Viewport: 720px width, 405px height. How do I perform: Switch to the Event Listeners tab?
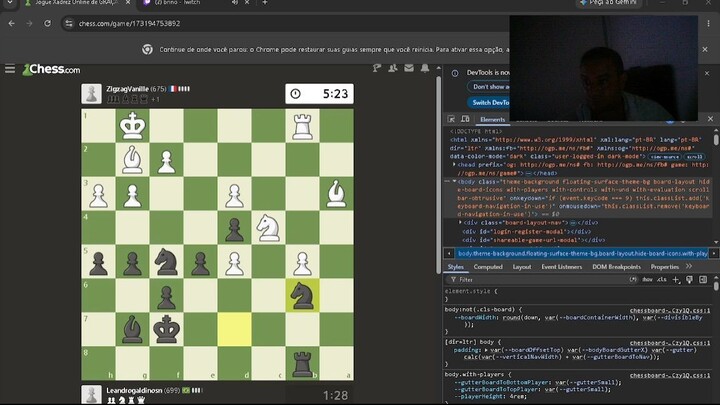pos(562,267)
